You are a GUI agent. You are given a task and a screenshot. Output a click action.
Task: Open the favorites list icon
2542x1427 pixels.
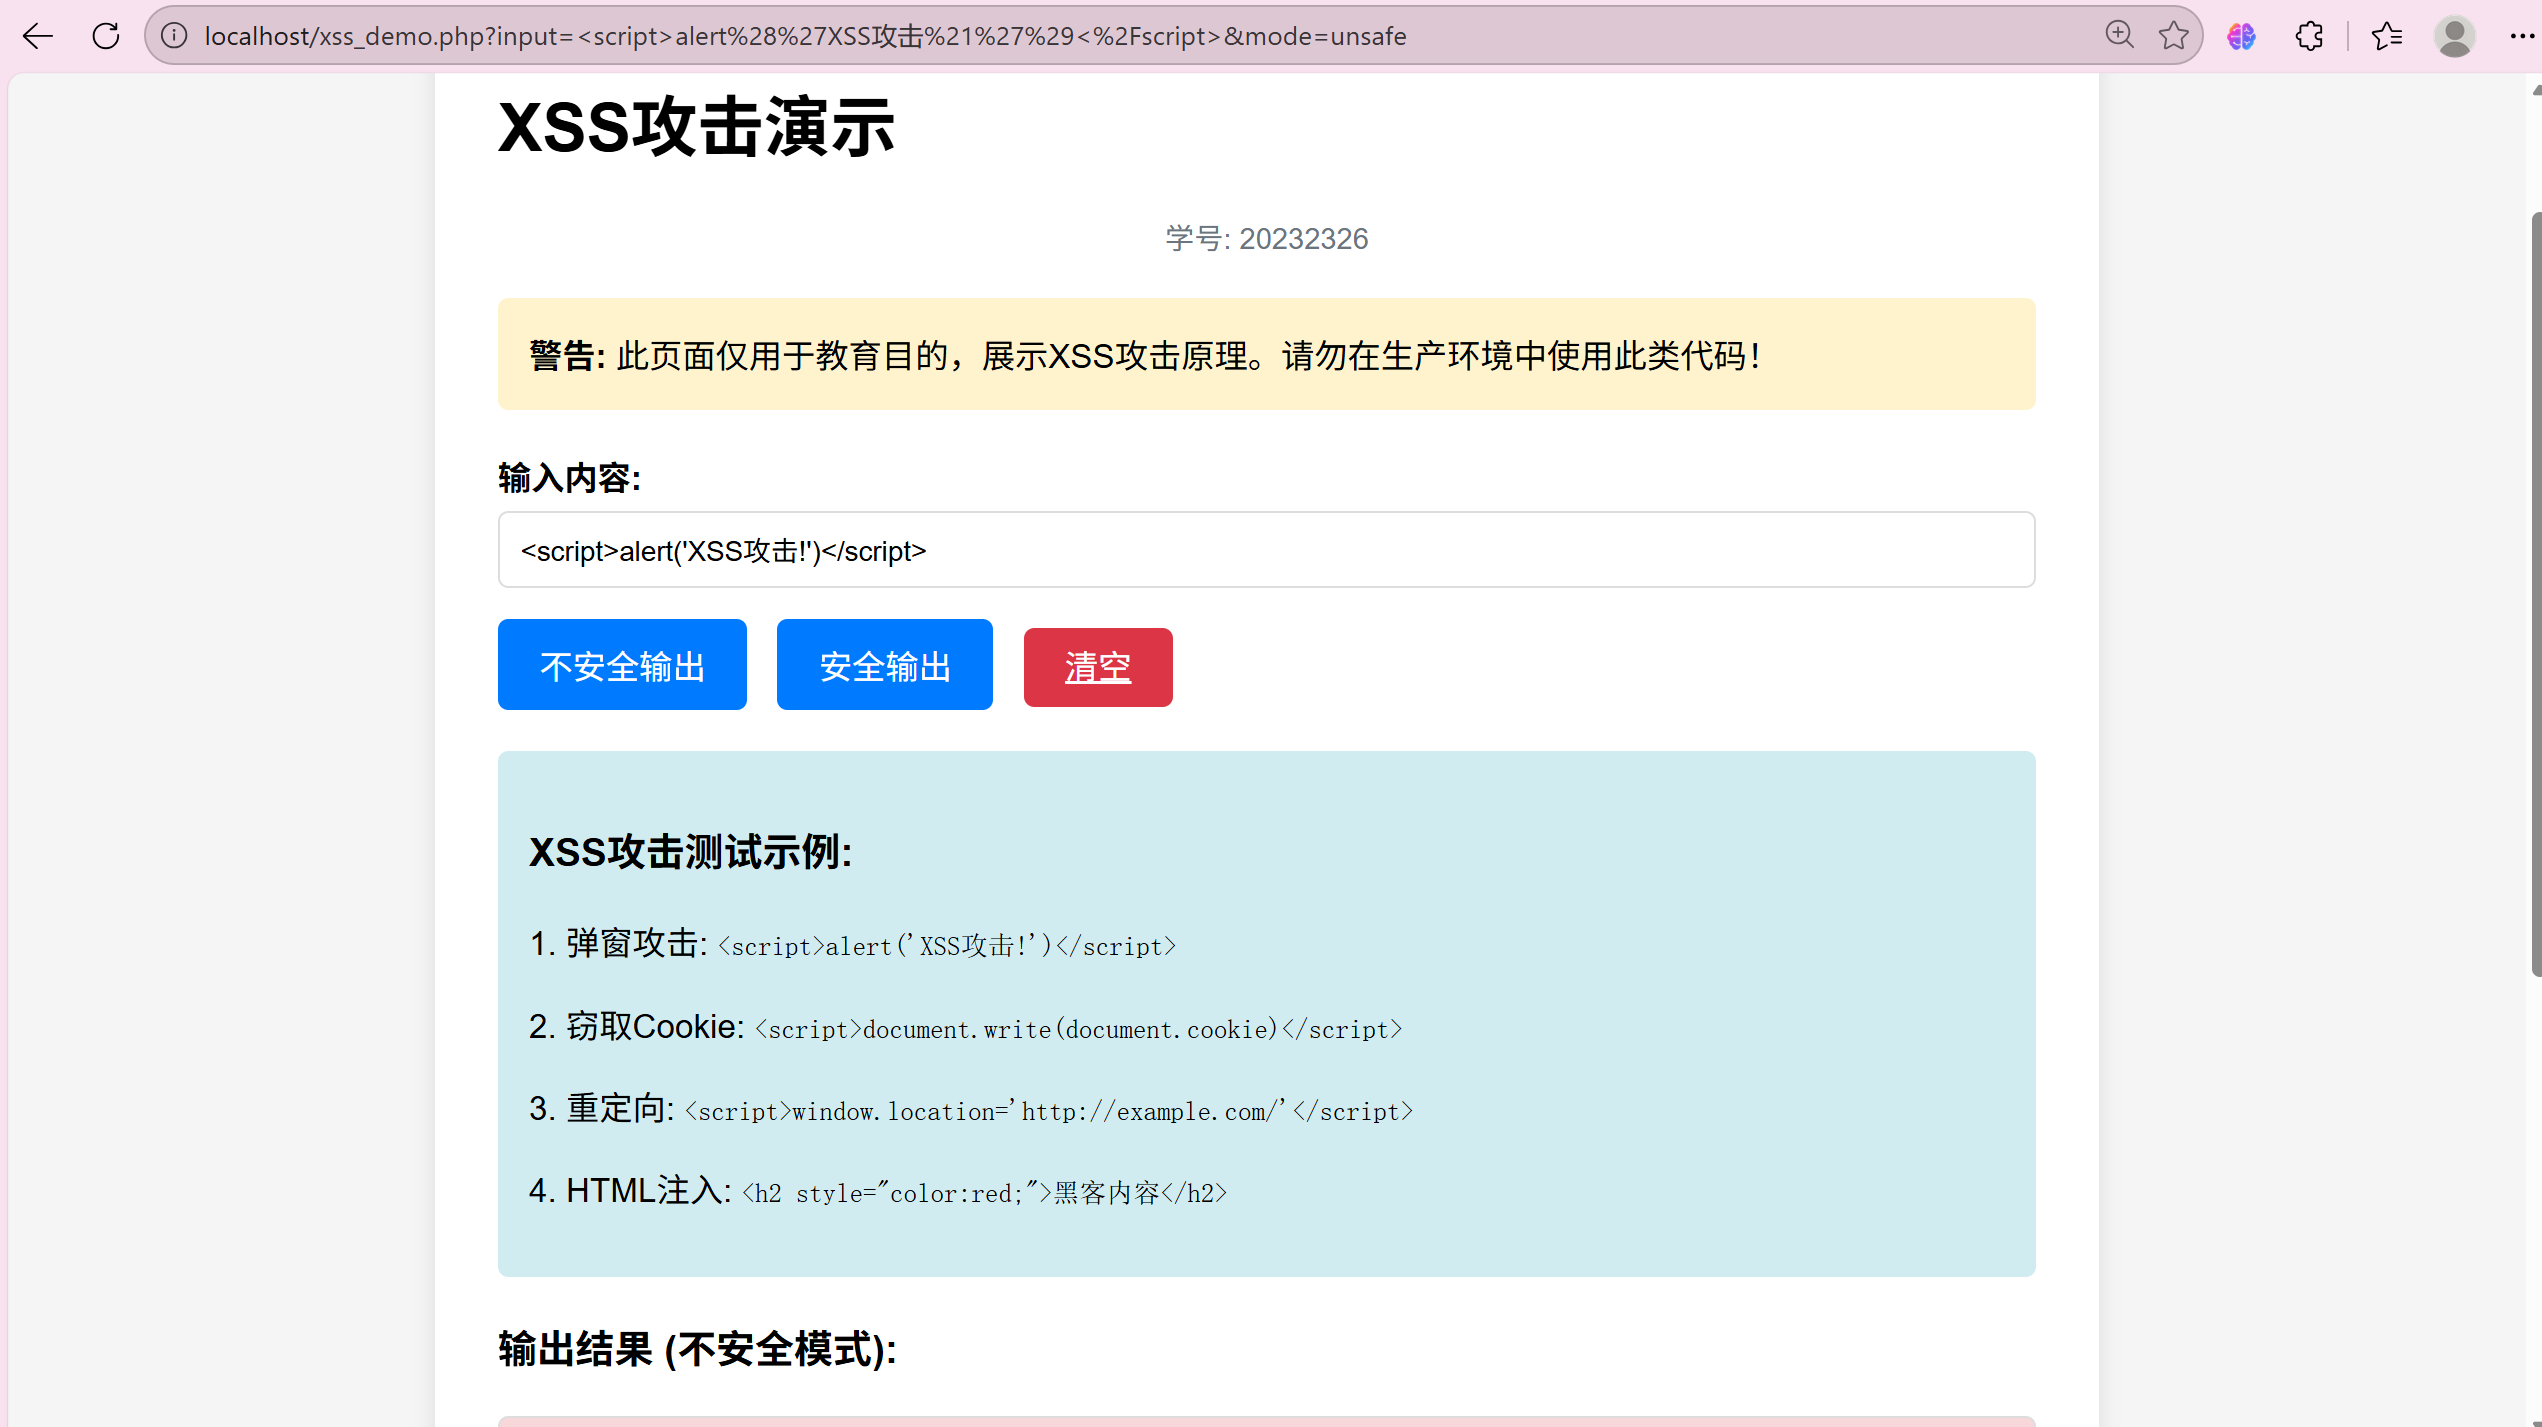pyautogui.click(x=2387, y=37)
